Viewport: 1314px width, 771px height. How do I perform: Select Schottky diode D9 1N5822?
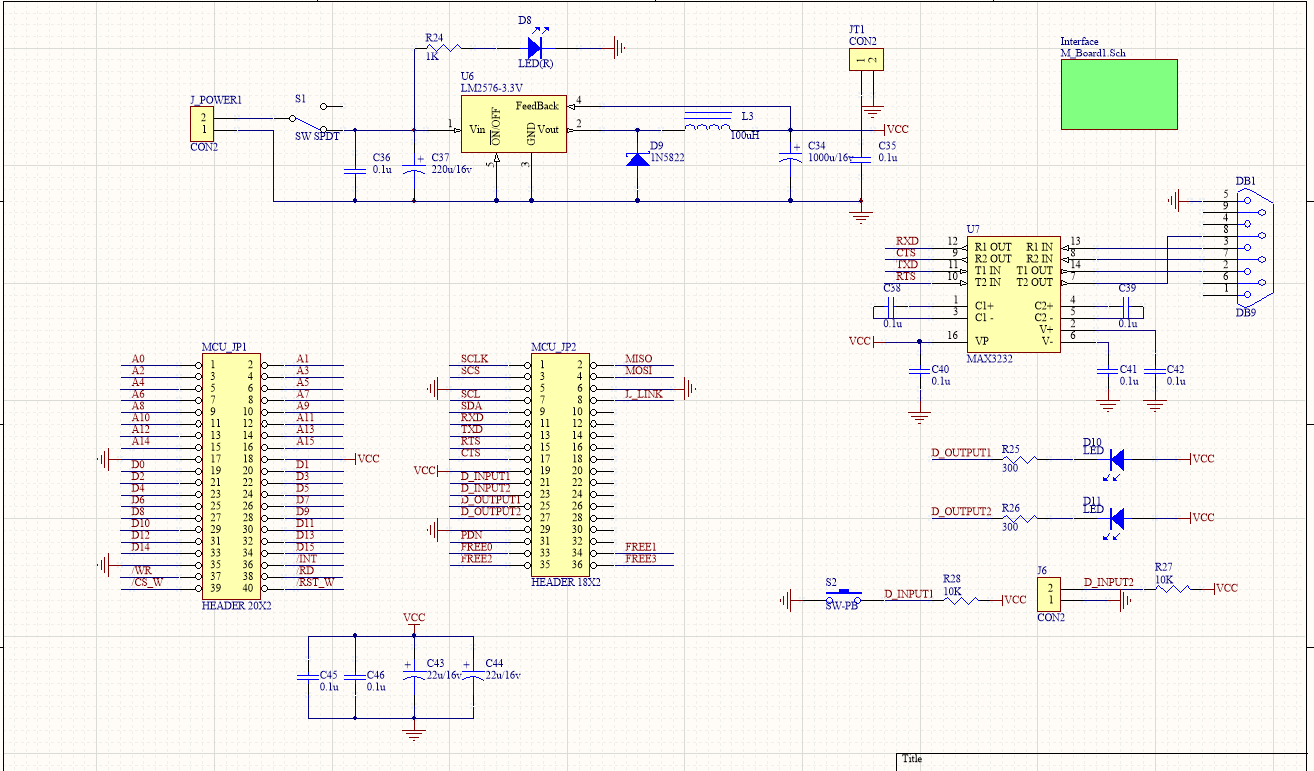[637, 159]
